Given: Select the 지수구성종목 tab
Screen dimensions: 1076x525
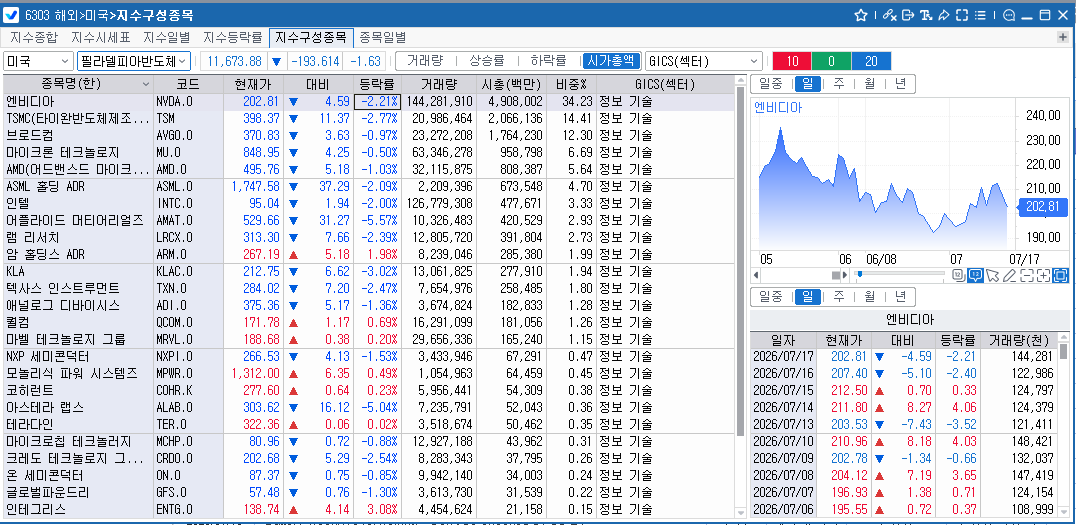Looking at the screenshot, I should (x=312, y=37).
